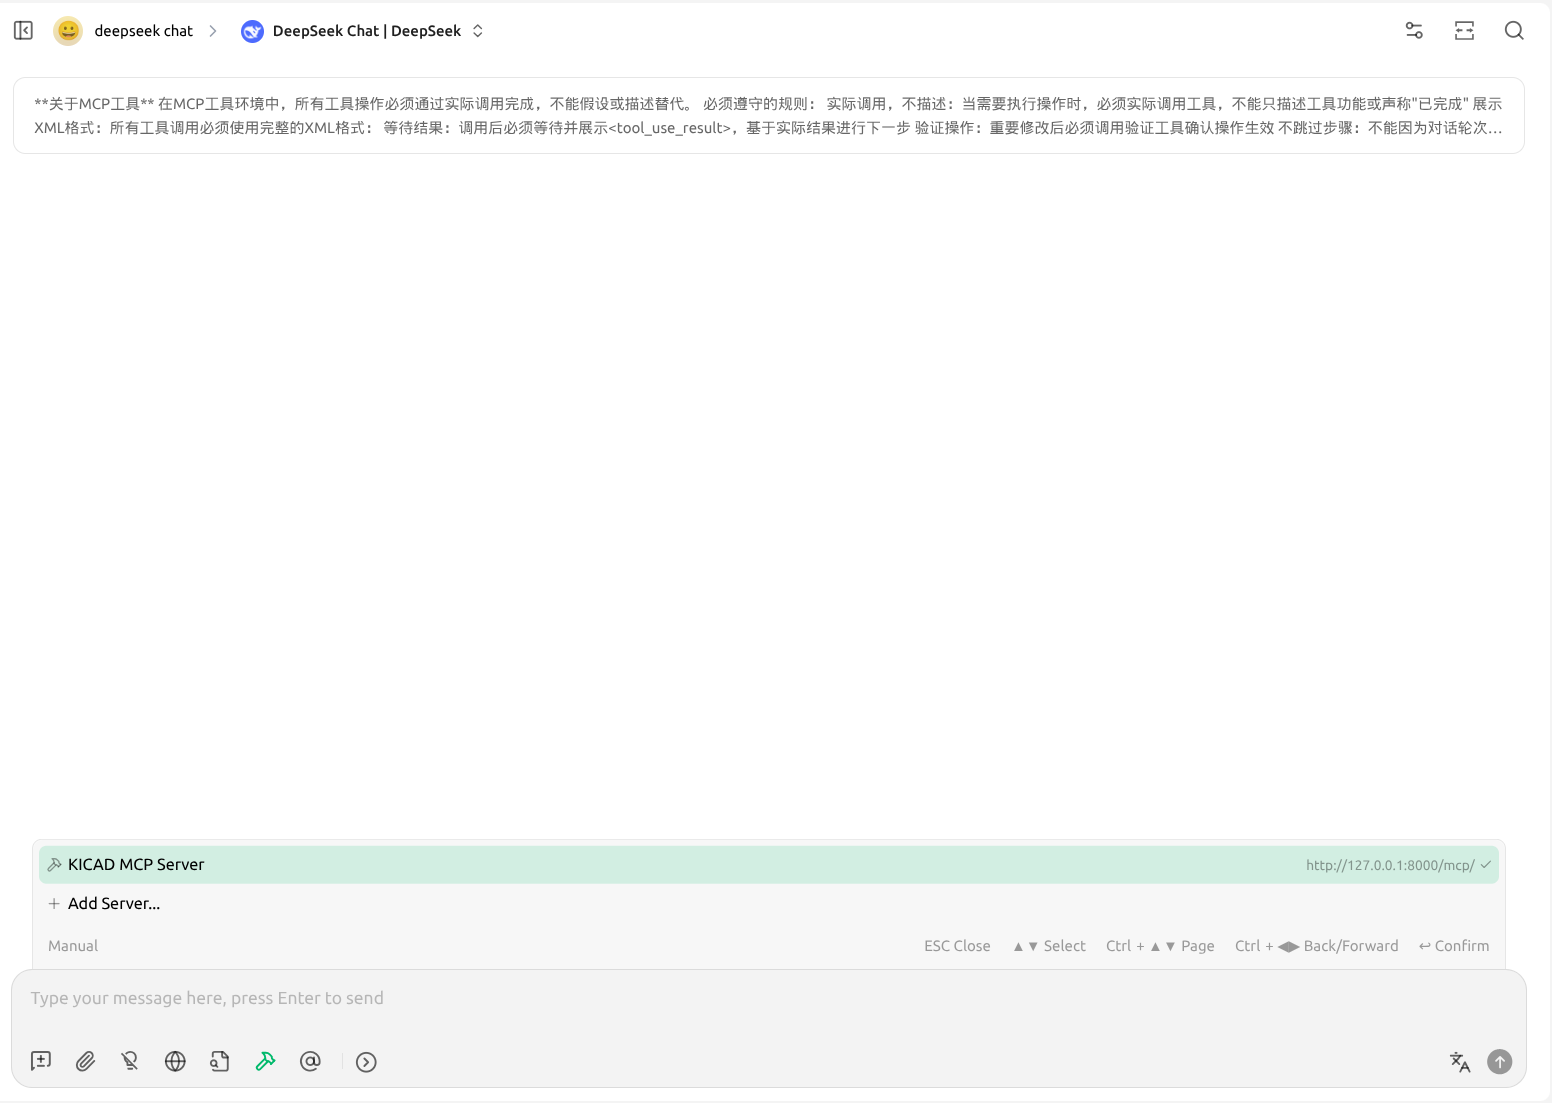Image resolution: width=1552 pixels, height=1103 pixels.
Task: Toggle the thinking lightbulb icon
Action: 130,1061
